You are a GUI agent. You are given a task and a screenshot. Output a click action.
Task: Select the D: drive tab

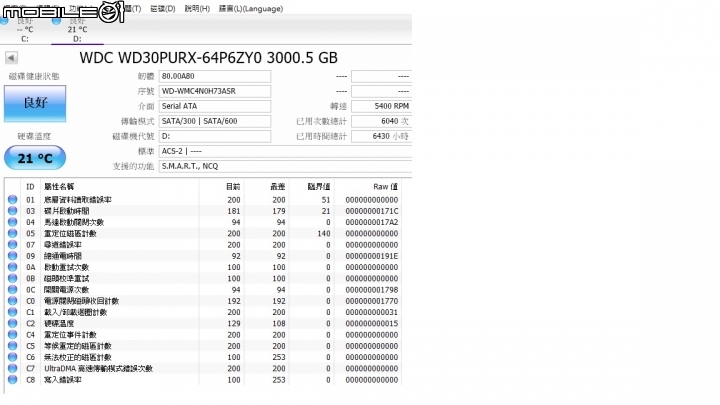tap(77, 30)
